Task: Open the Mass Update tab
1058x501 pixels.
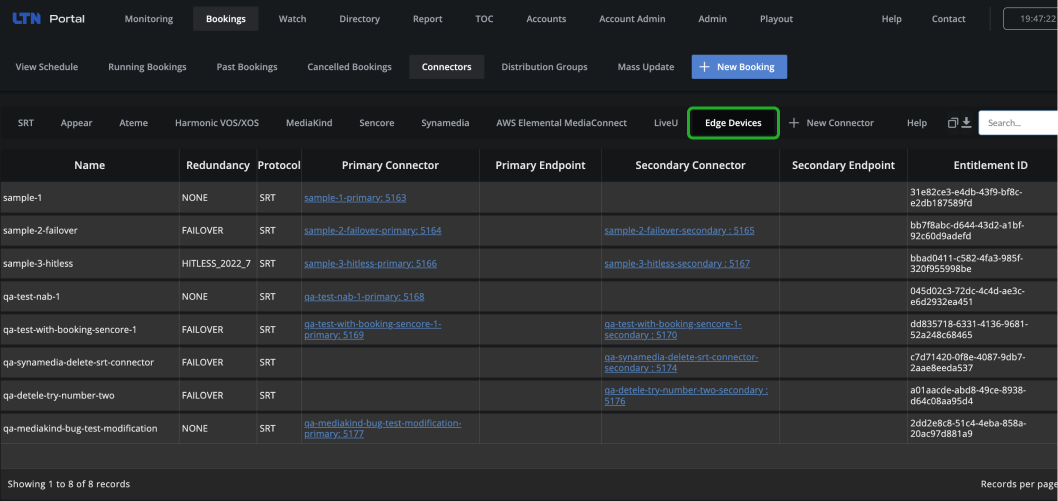Action: pyautogui.click(x=646, y=67)
